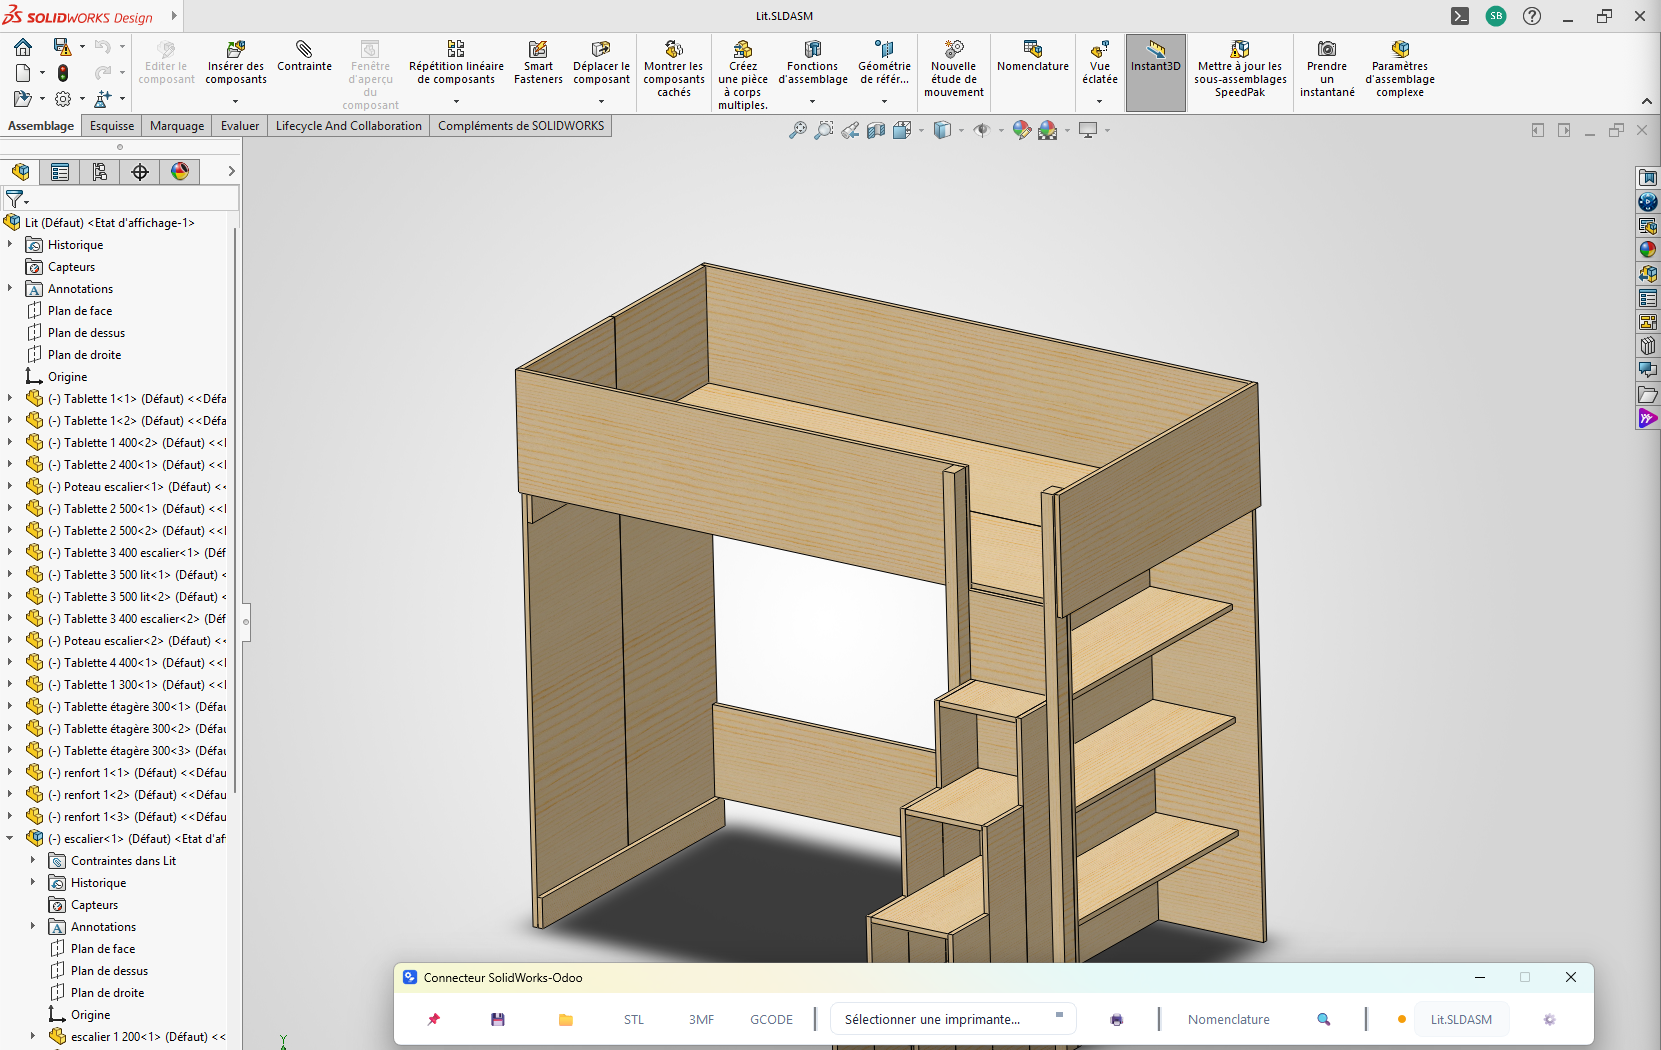The width and height of the screenshot is (1661, 1050).
Task: Click Nomenclature in Odoo connector
Action: [x=1229, y=1019]
